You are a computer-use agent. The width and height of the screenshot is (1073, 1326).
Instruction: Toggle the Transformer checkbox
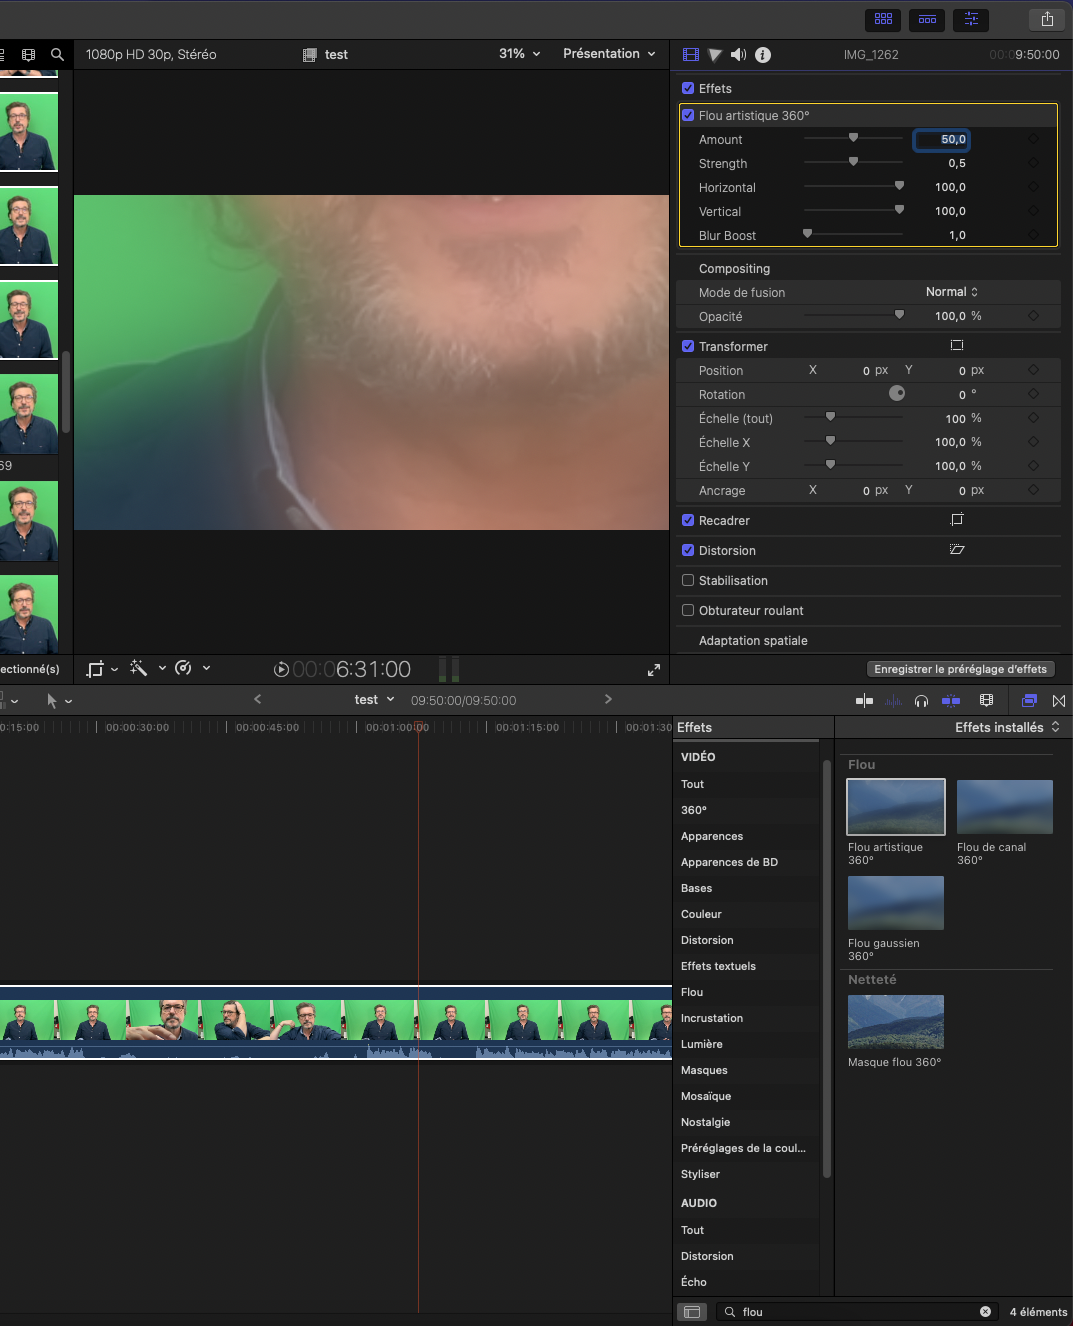[x=688, y=346]
